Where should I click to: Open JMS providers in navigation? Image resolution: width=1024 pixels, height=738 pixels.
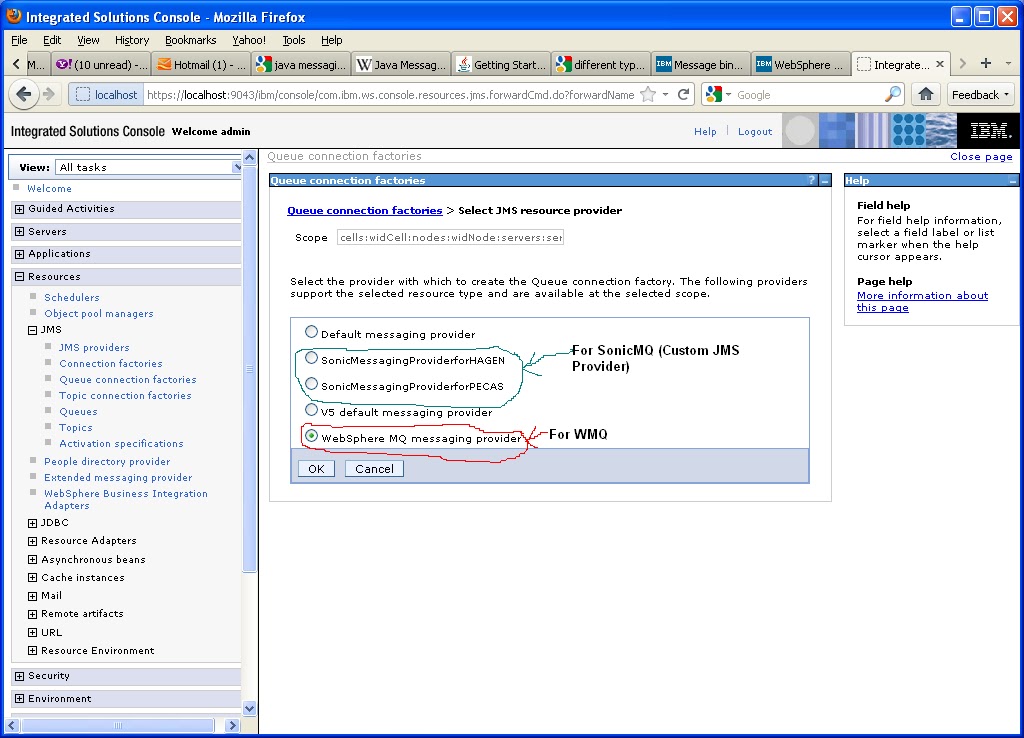coord(94,347)
